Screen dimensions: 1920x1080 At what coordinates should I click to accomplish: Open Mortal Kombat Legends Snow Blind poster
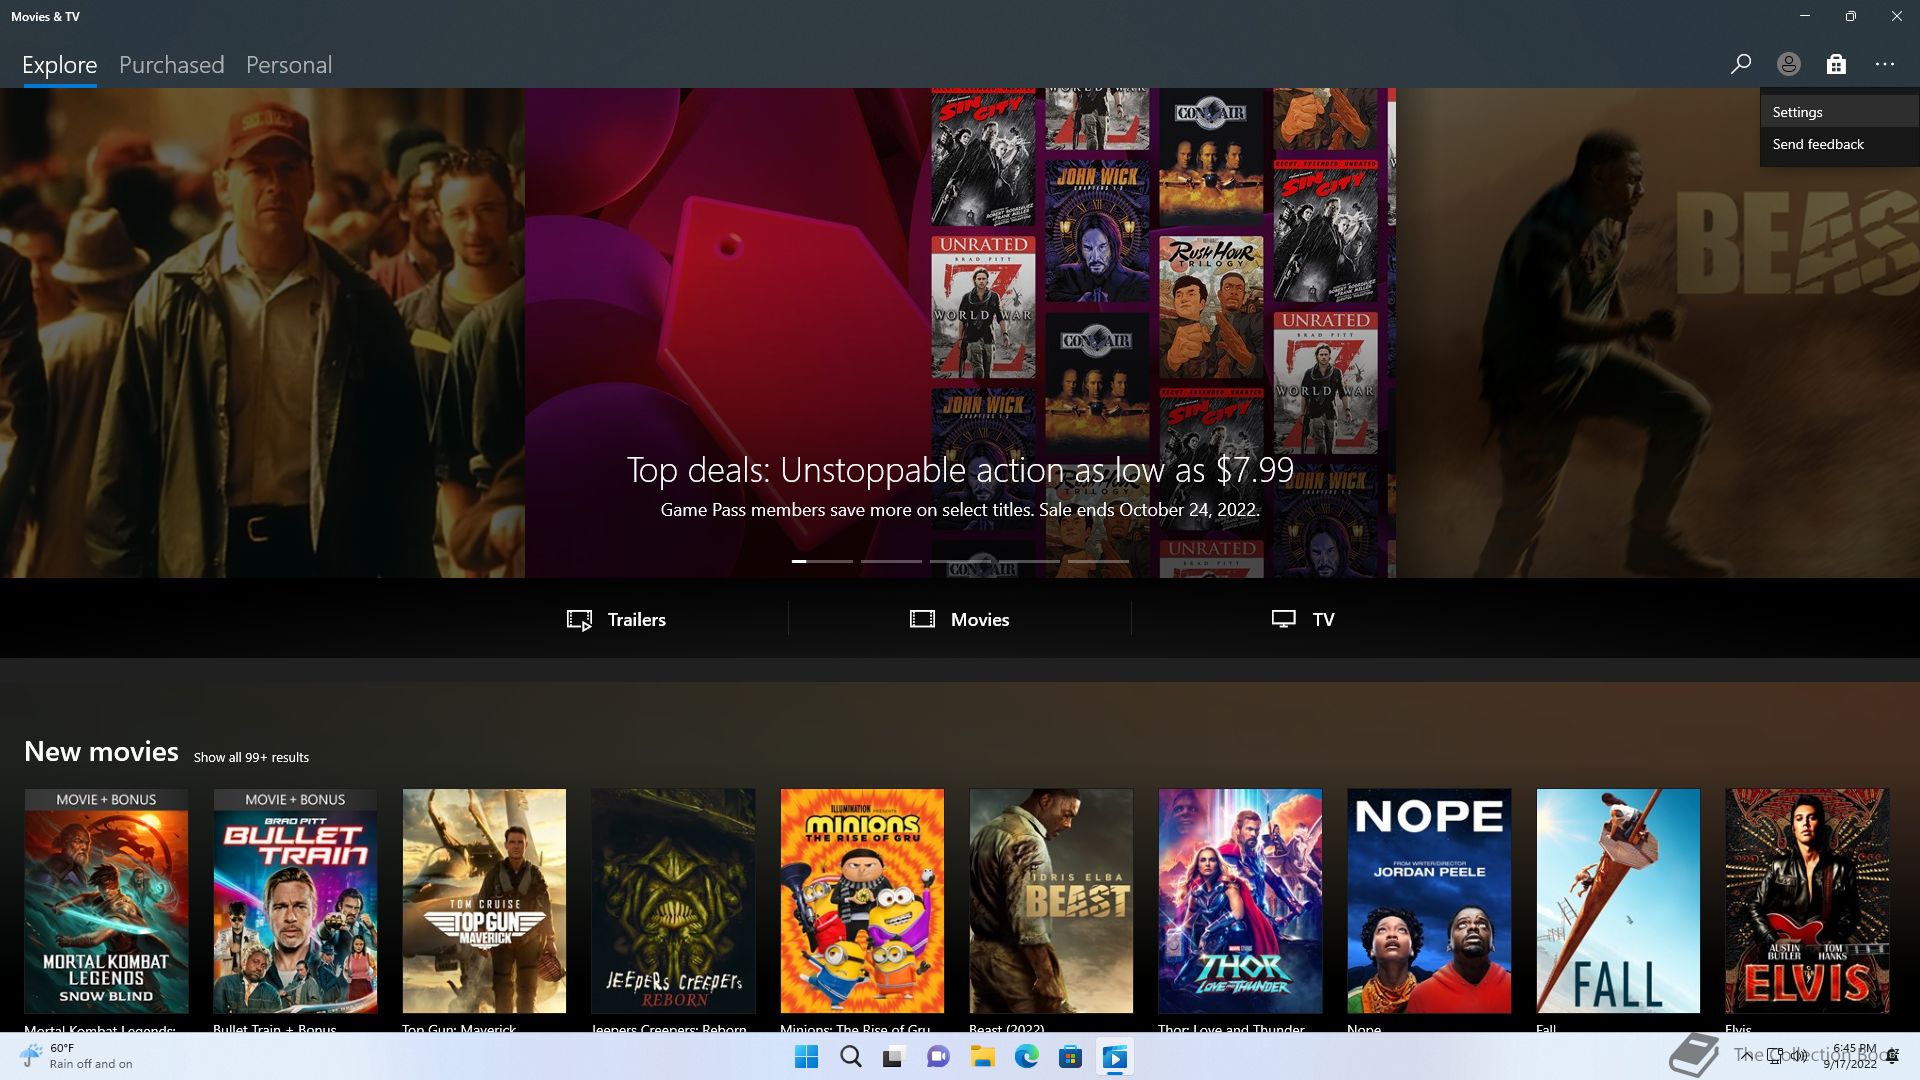click(106, 901)
